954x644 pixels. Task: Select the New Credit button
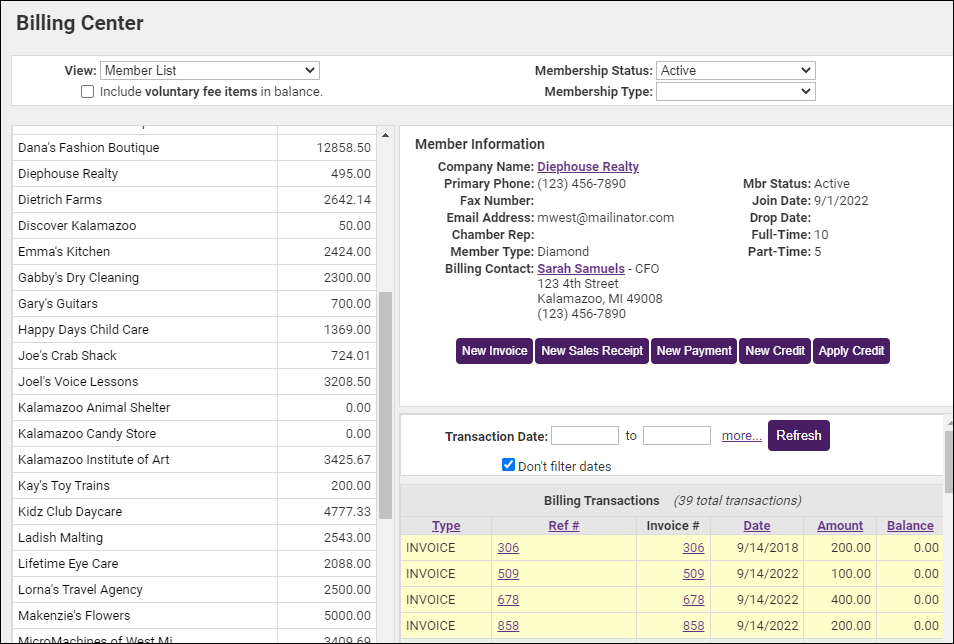click(775, 351)
